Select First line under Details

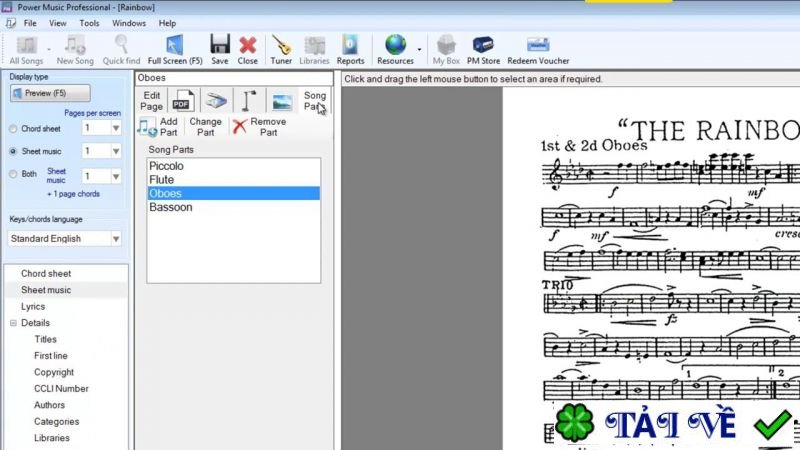pyautogui.click(x=51, y=356)
